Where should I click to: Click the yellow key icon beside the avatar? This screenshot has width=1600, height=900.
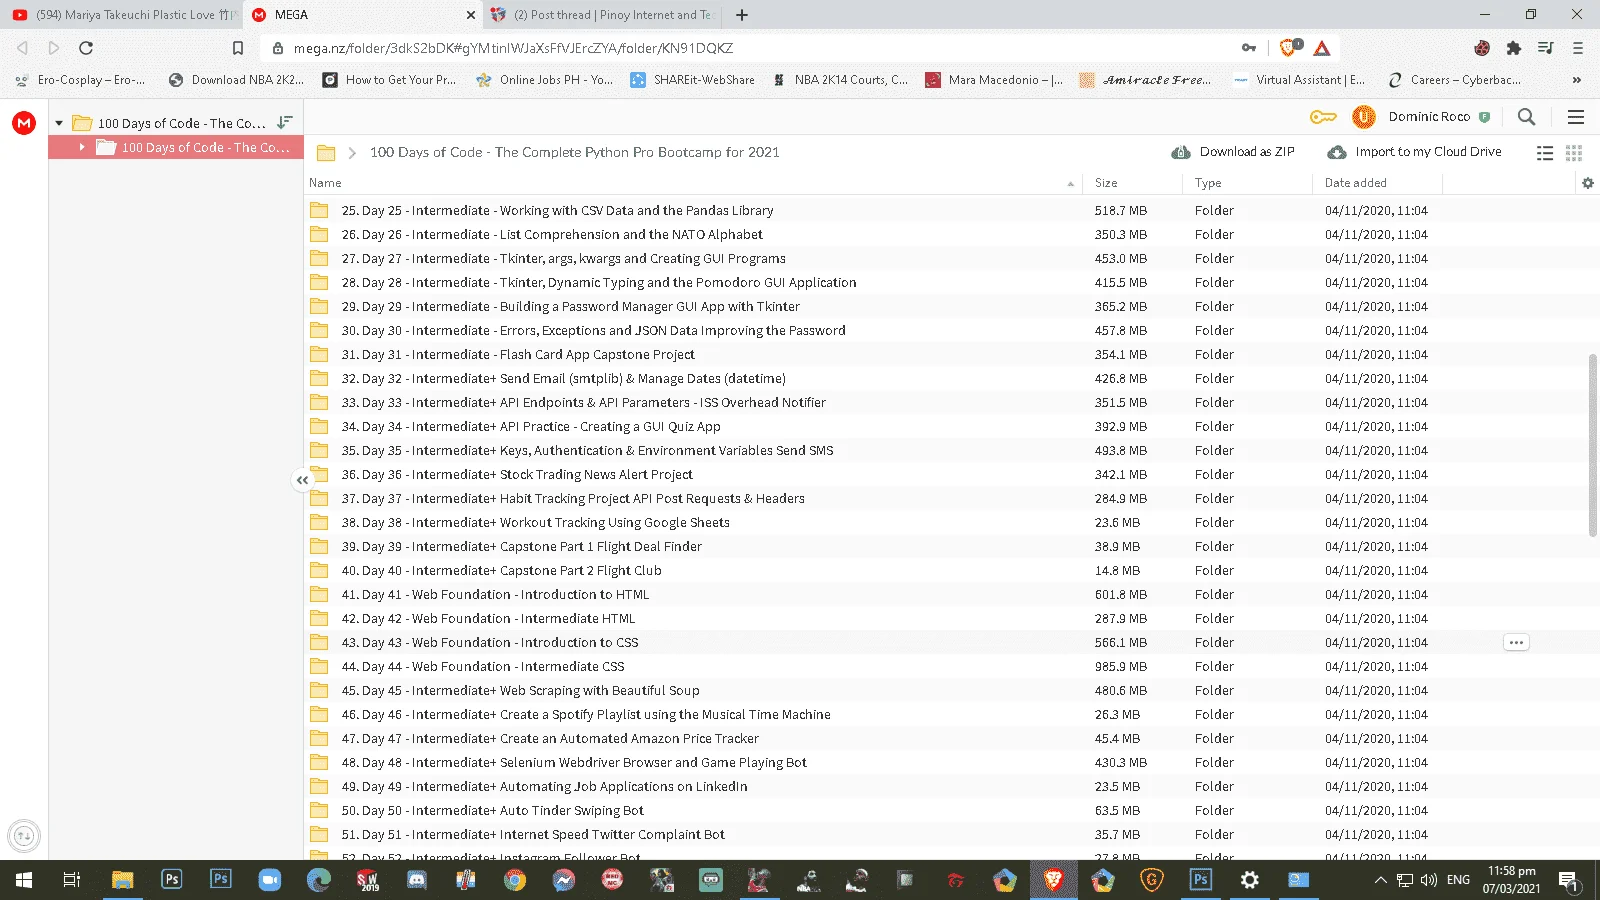click(x=1323, y=117)
